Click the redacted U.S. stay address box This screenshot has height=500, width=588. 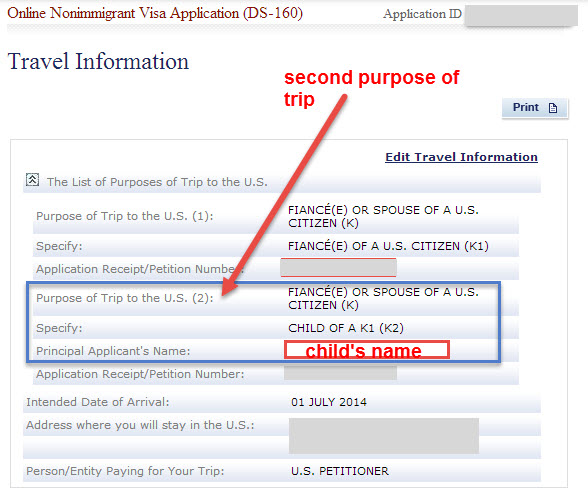(384, 436)
